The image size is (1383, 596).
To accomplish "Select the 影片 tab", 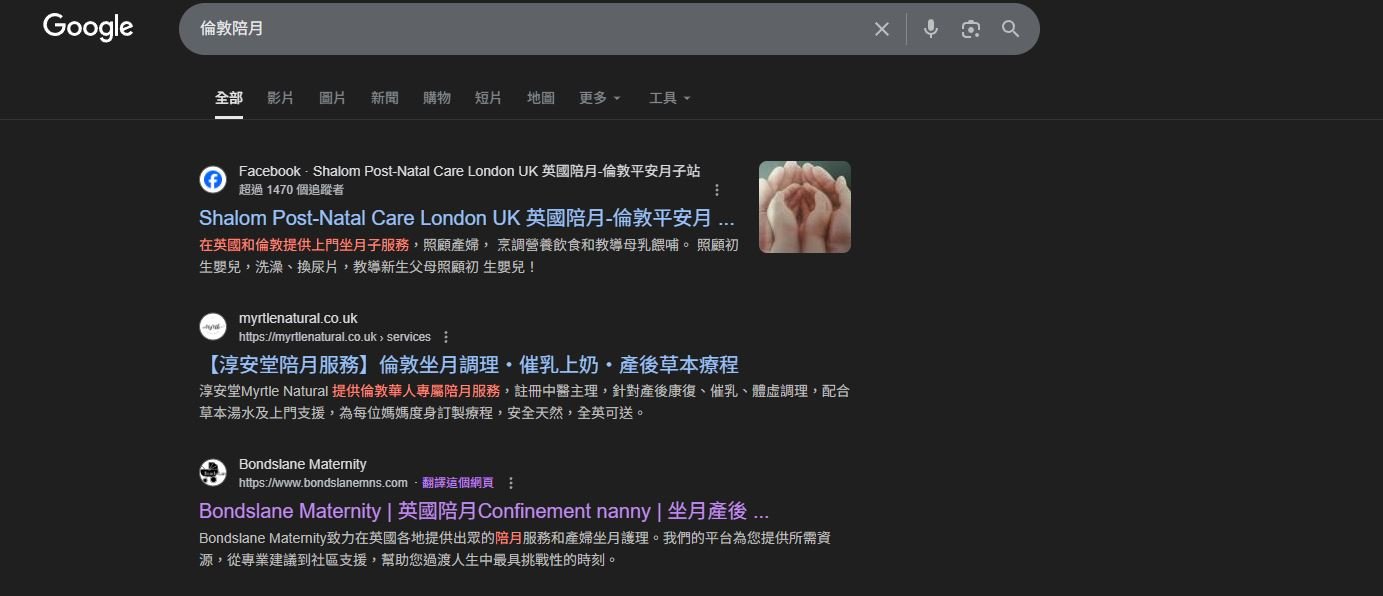I will (x=280, y=98).
